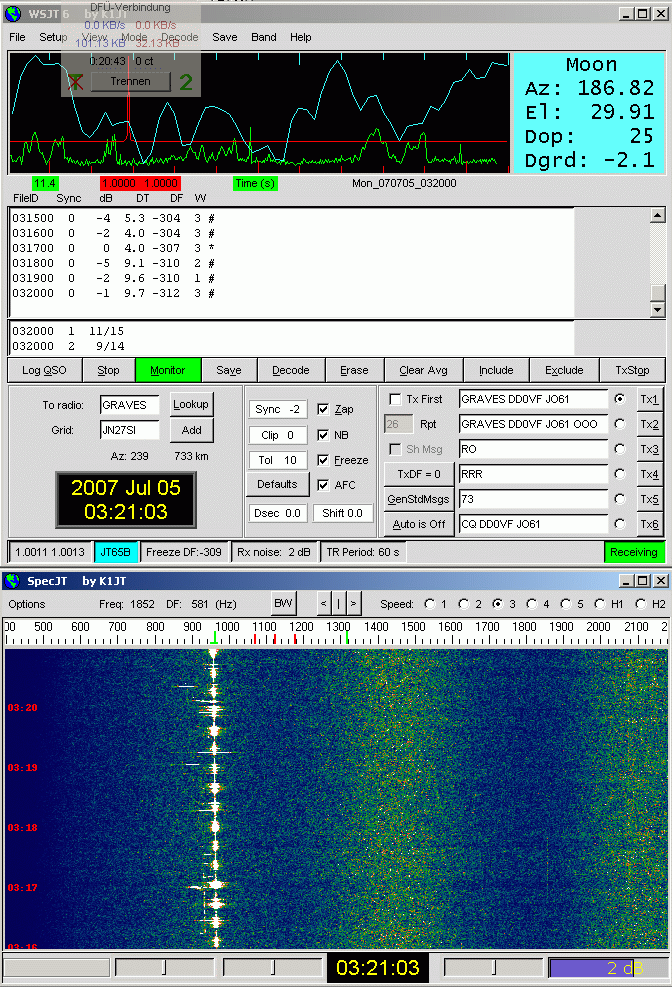Click the TxStop button

[x=632, y=370]
